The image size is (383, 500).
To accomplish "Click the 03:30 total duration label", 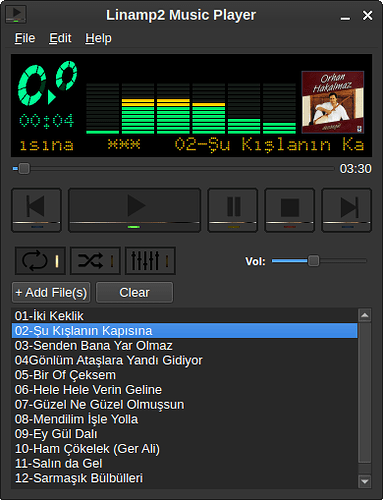I will click(x=355, y=169).
